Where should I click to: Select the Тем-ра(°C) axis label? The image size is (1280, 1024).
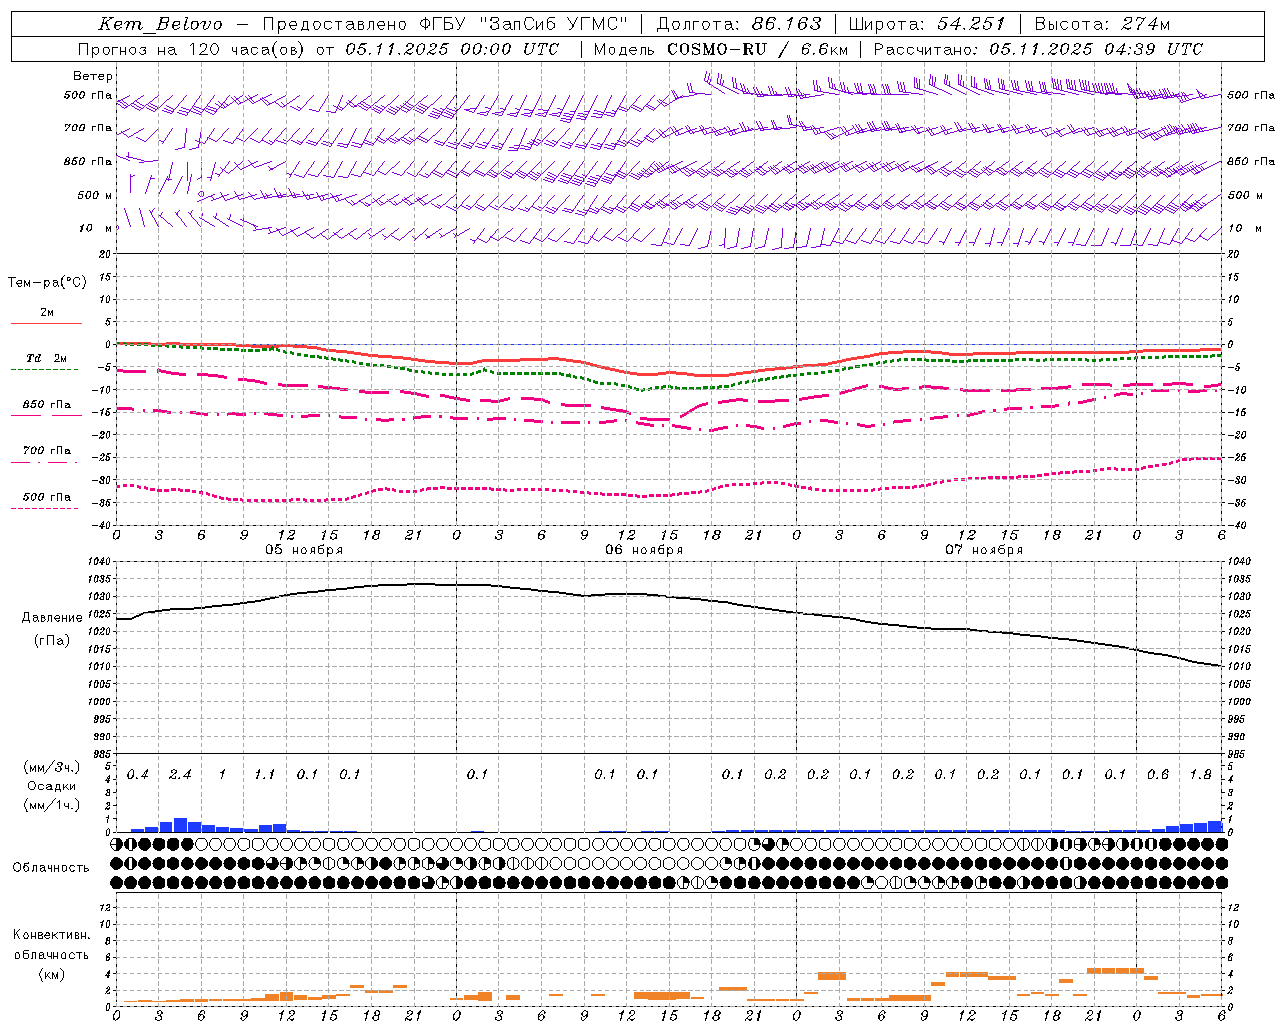click(x=47, y=283)
